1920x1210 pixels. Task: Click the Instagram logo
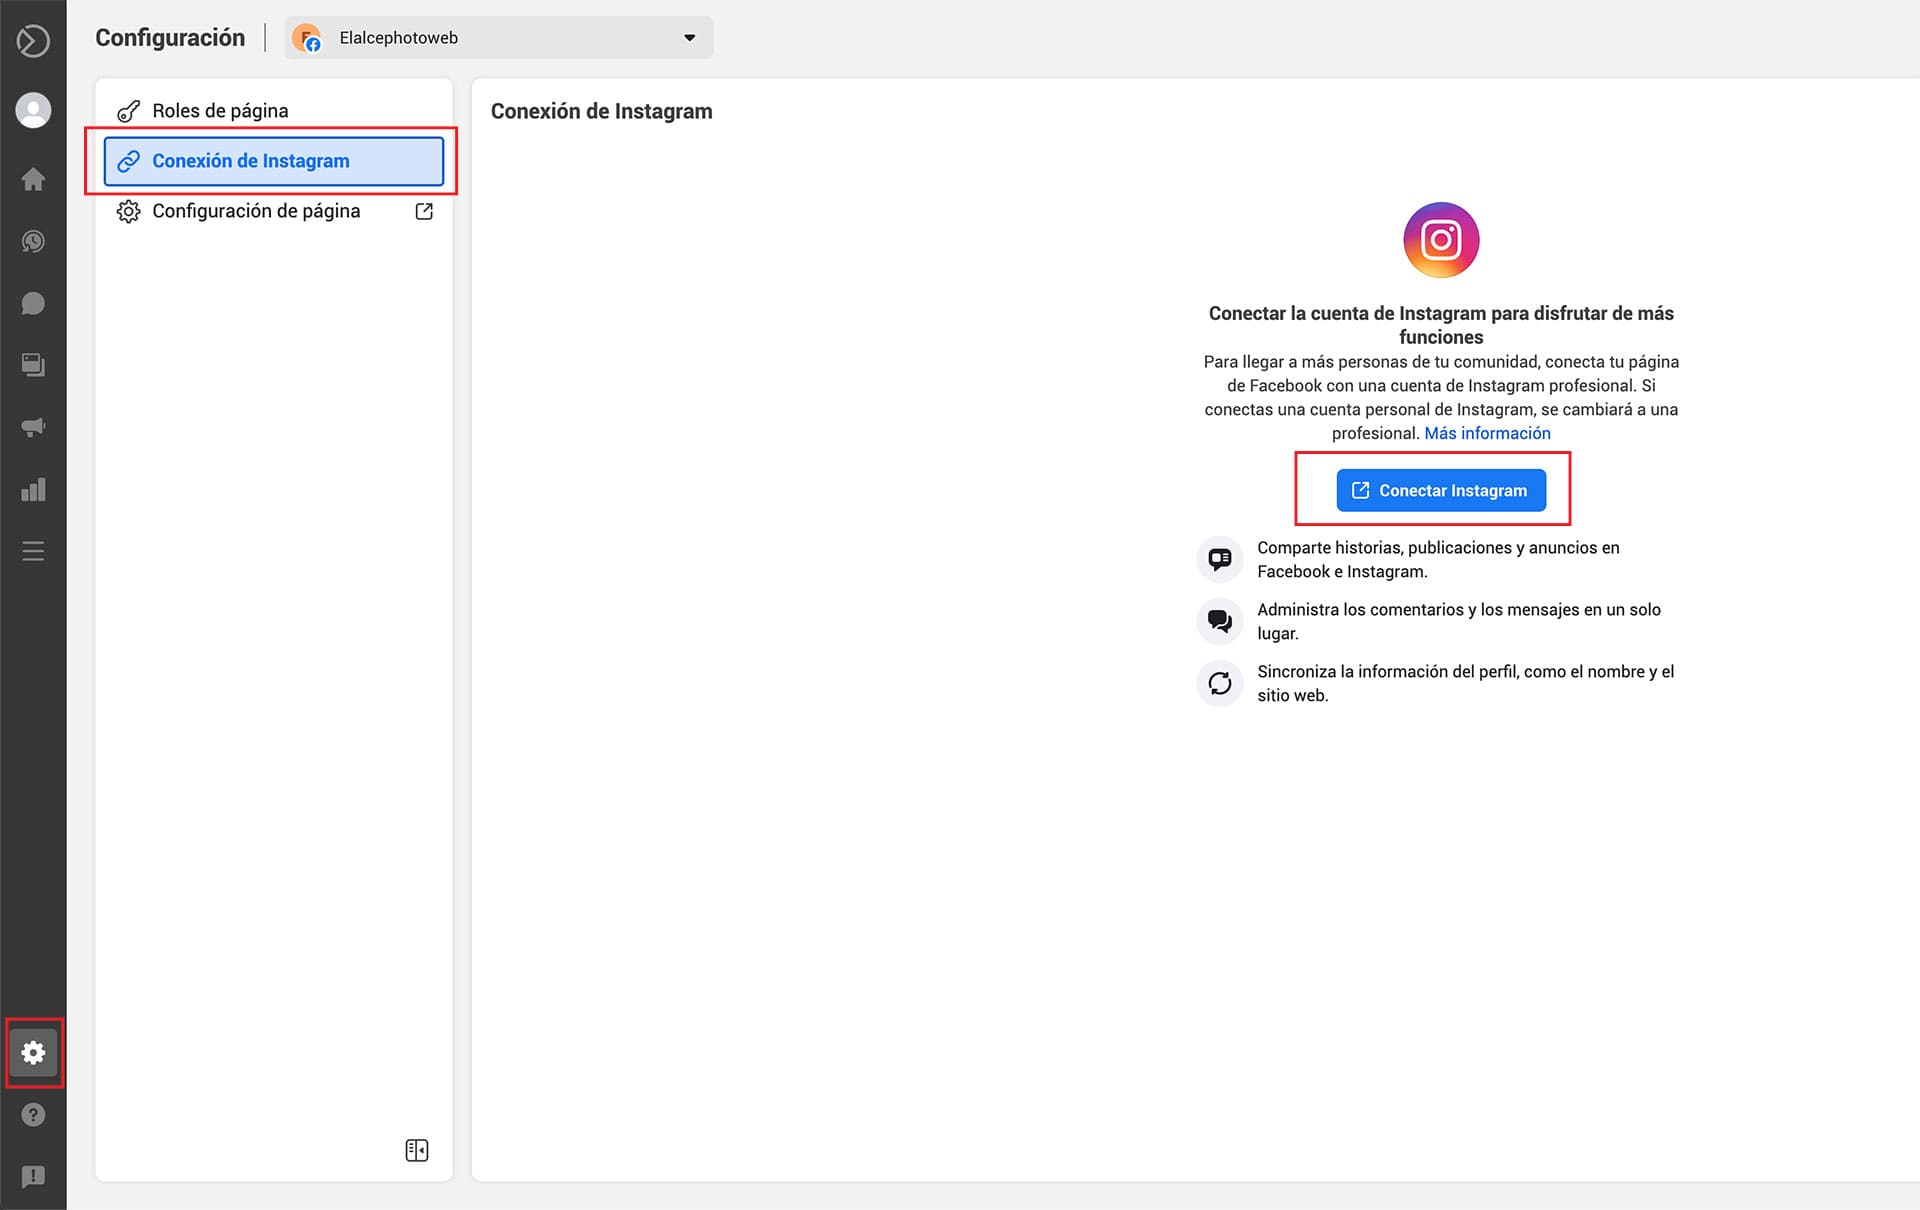tap(1441, 240)
